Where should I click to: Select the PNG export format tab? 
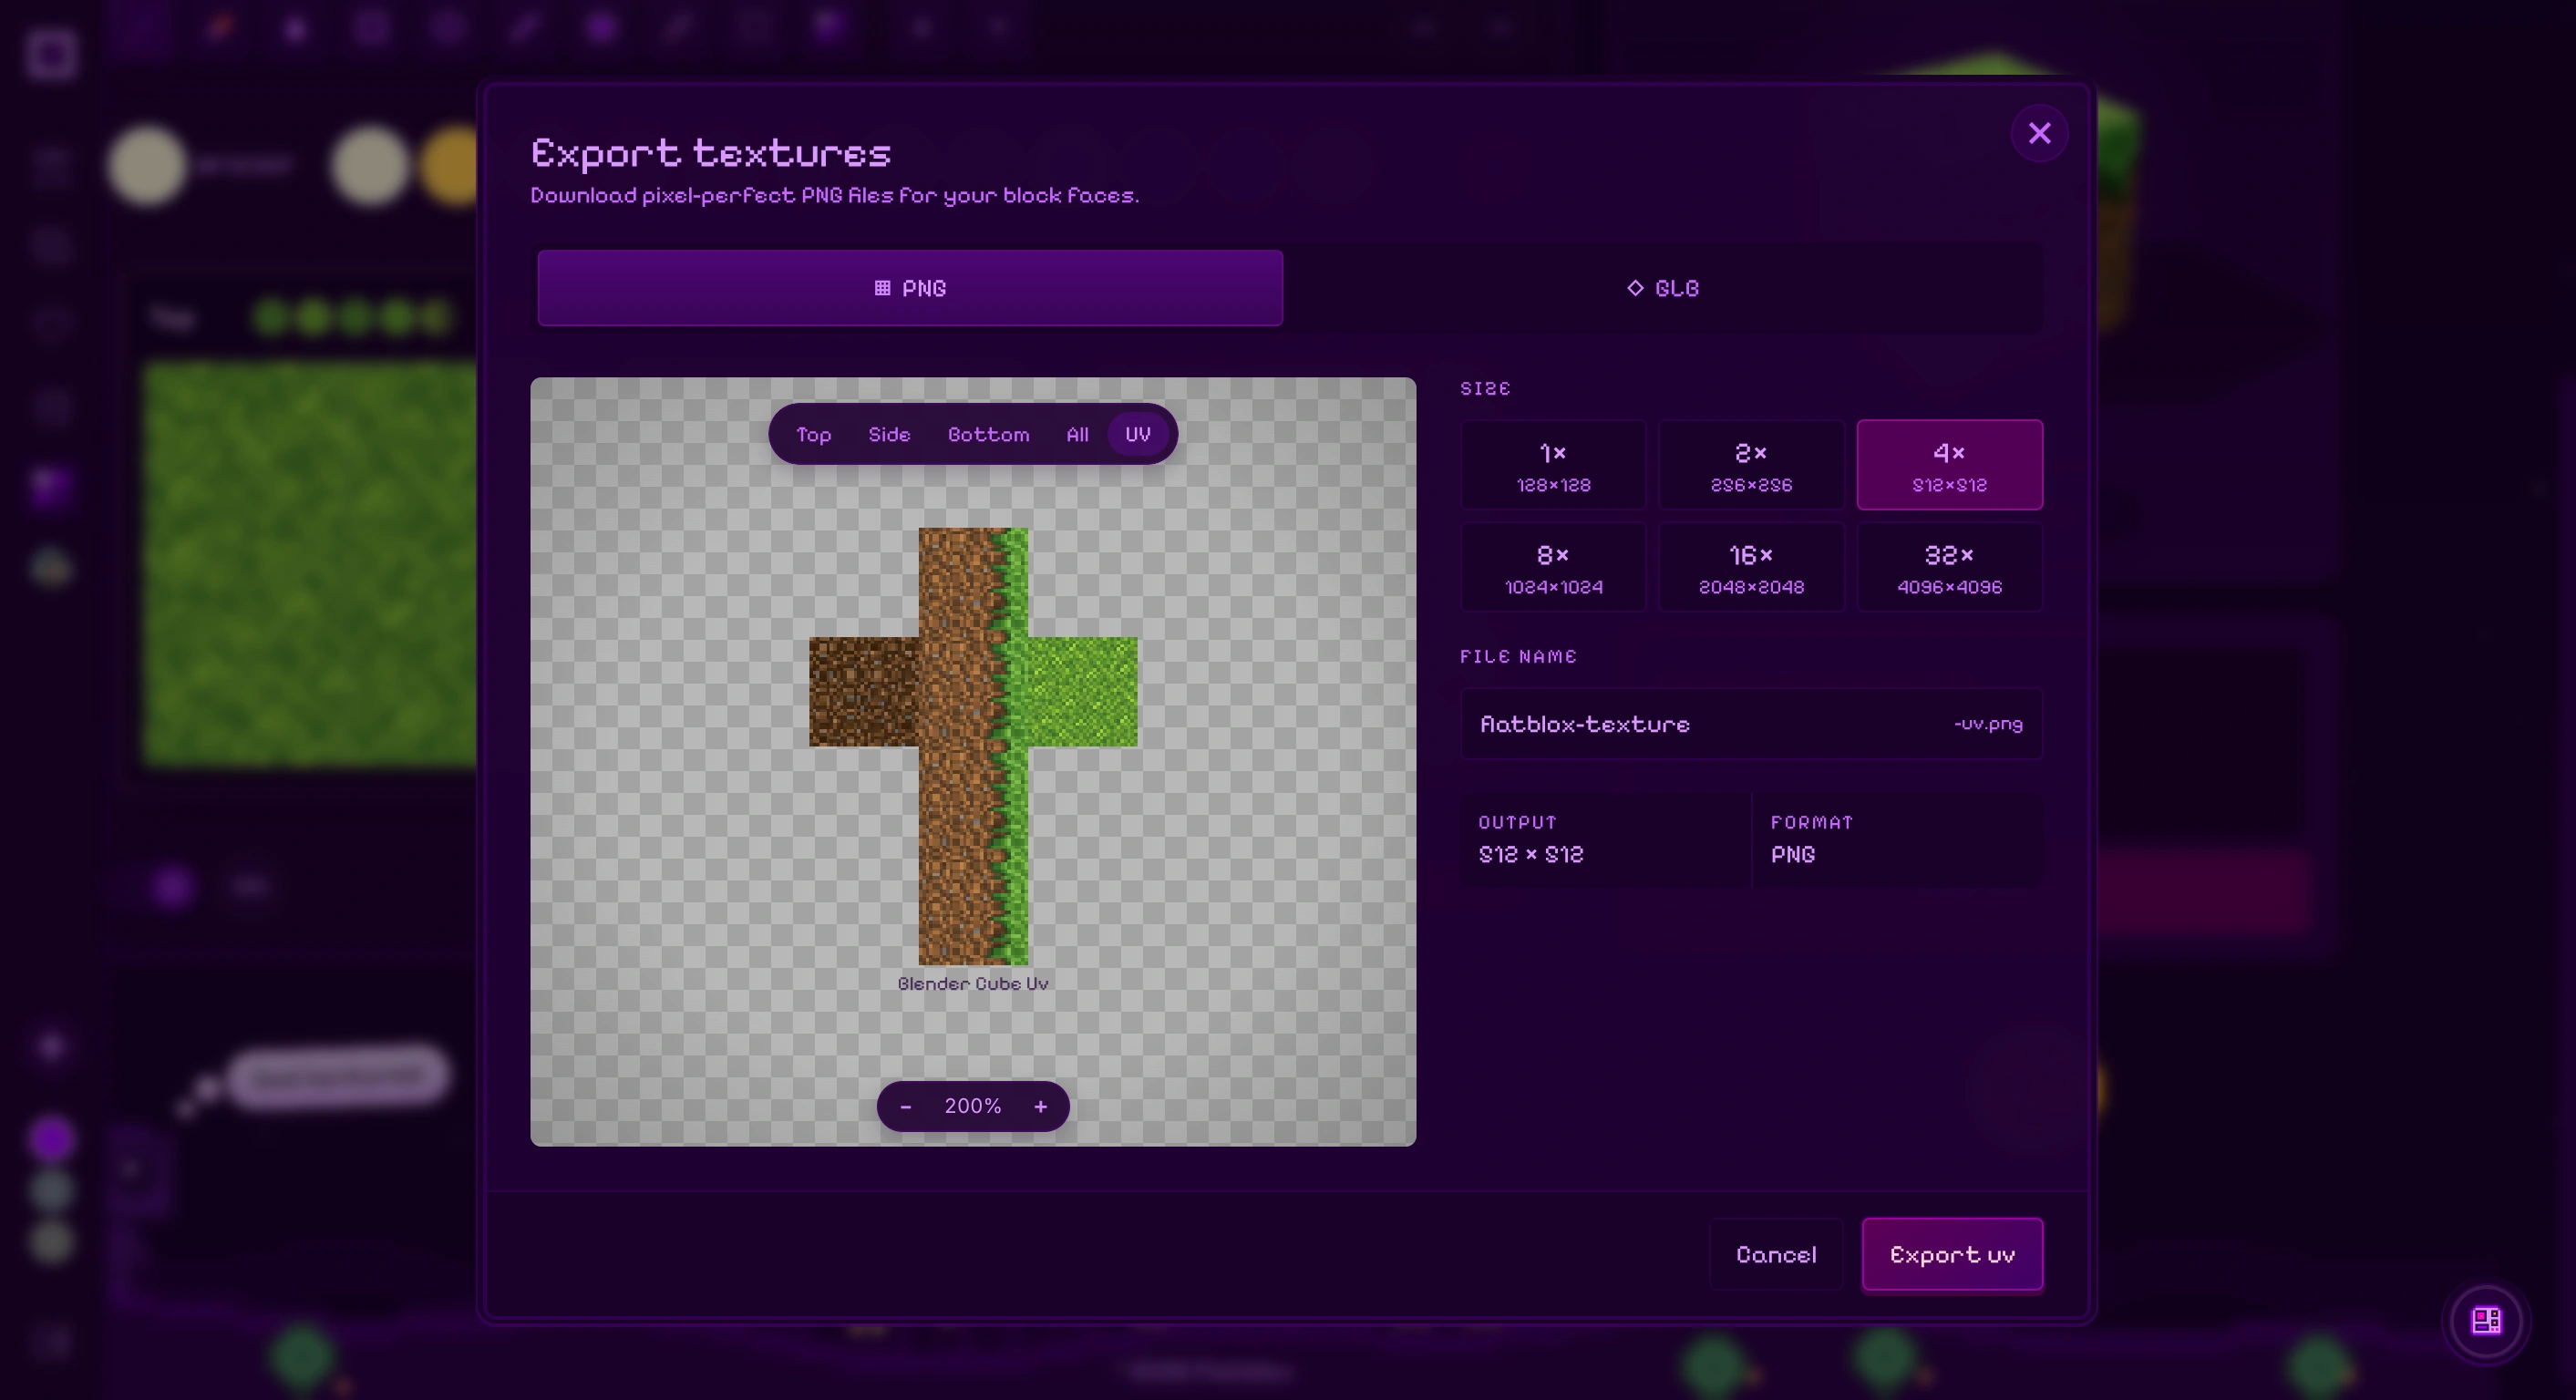tap(910, 288)
